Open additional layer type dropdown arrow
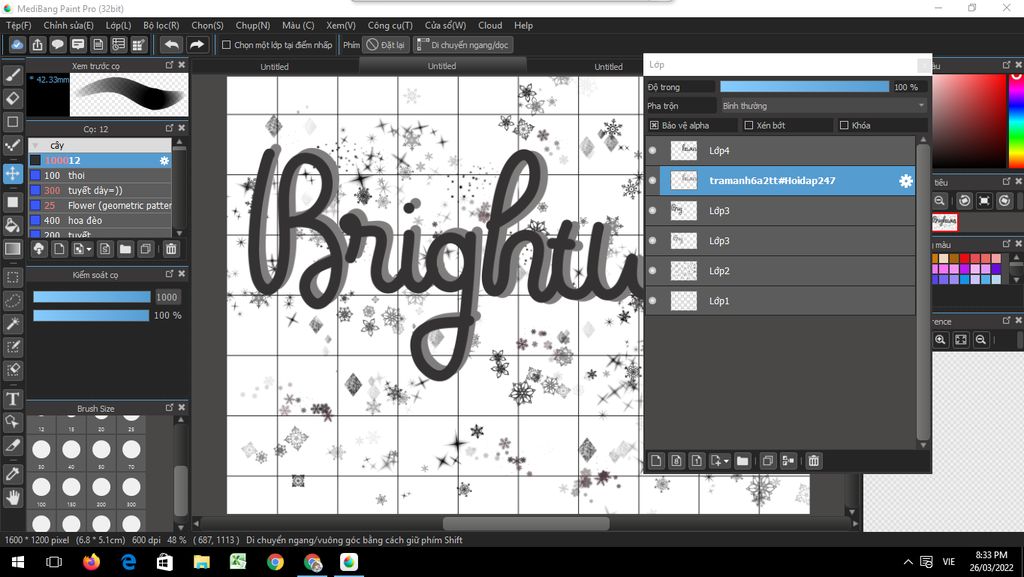This screenshot has width=1024, height=577. (726, 461)
